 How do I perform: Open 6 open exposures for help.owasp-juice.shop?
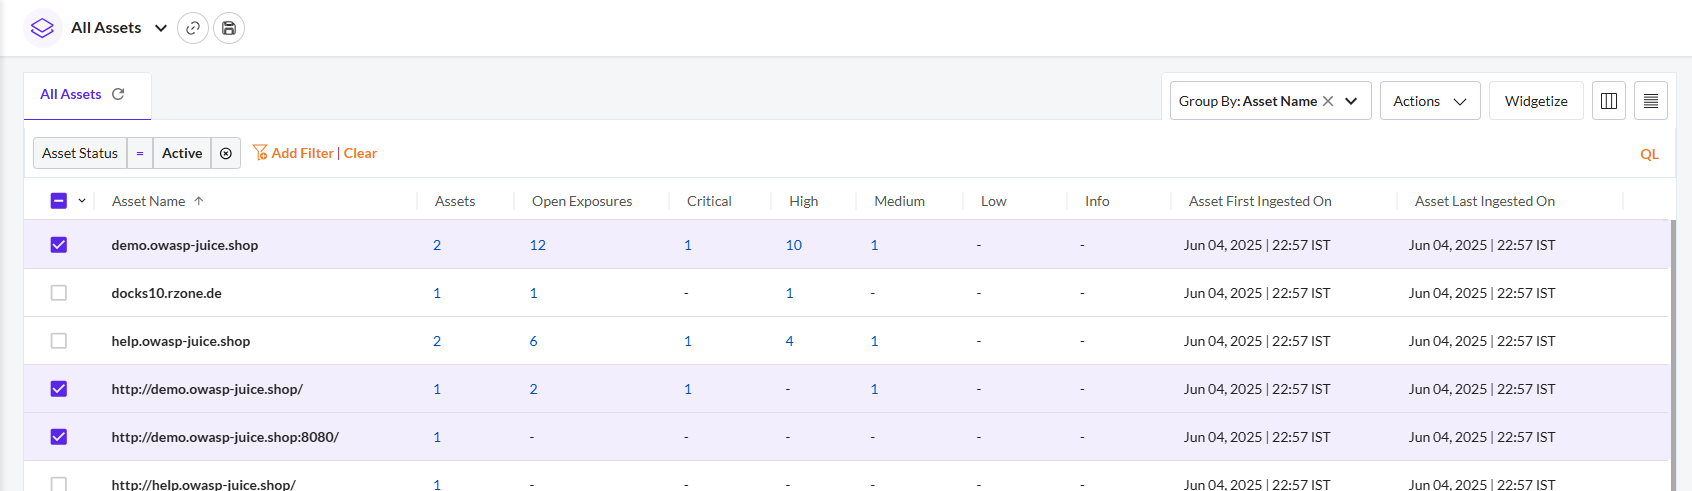coord(533,341)
